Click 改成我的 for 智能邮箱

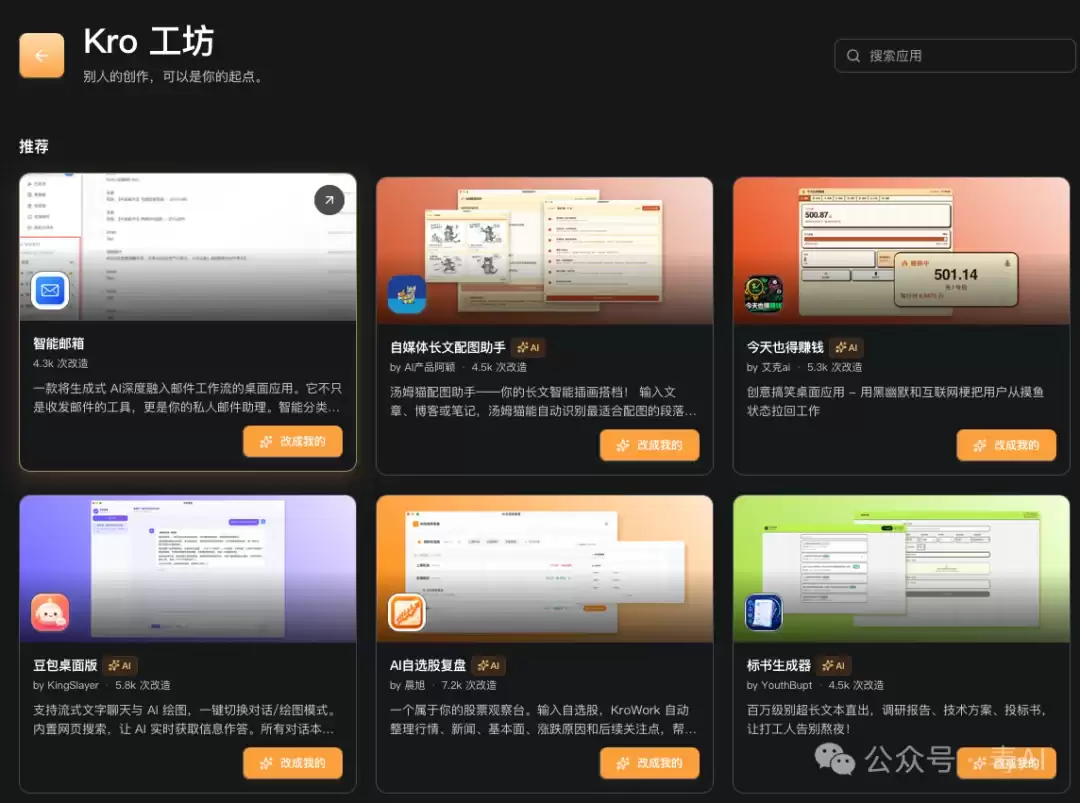tap(293, 441)
